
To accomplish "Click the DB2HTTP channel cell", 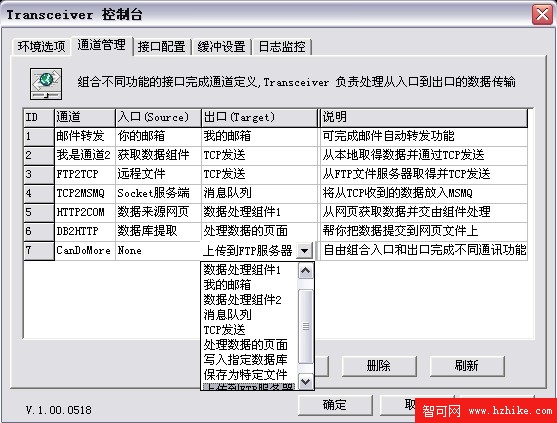I will tap(85, 232).
